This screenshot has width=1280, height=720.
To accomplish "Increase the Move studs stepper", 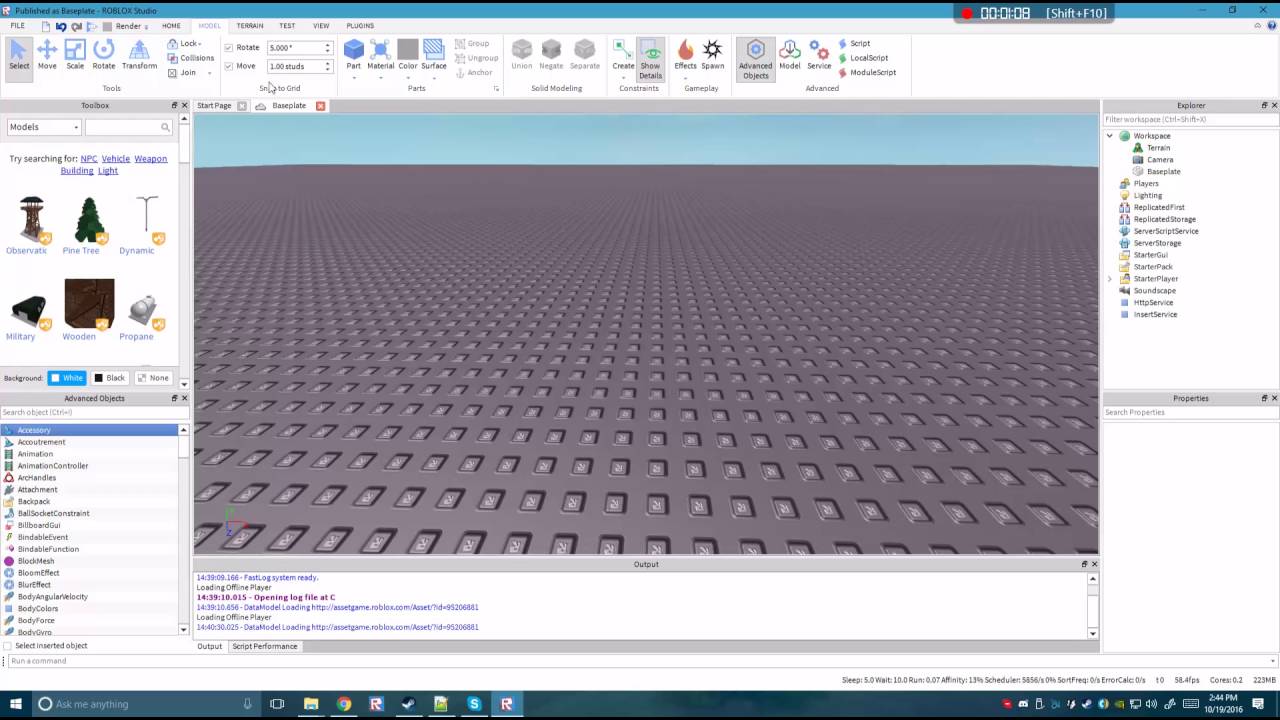I will point(327,64).
